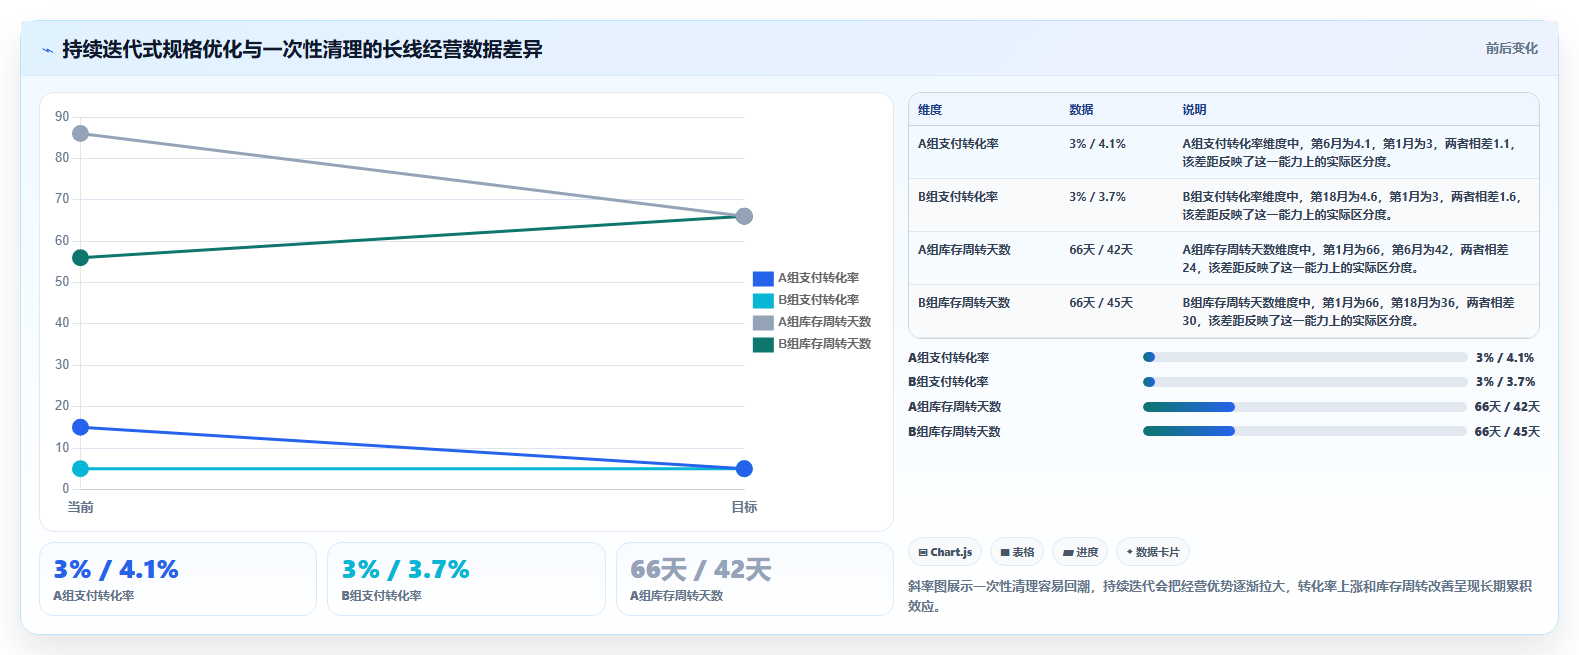This screenshot has width=1579, height=655.
Task: Click table value 3% / 3.7%
Action: click(x=1097, y=197)
